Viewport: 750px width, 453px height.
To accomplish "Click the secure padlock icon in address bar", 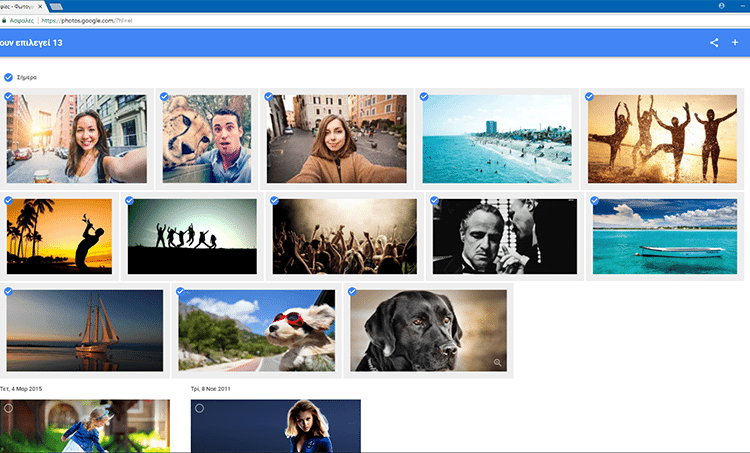I will 4,21.
